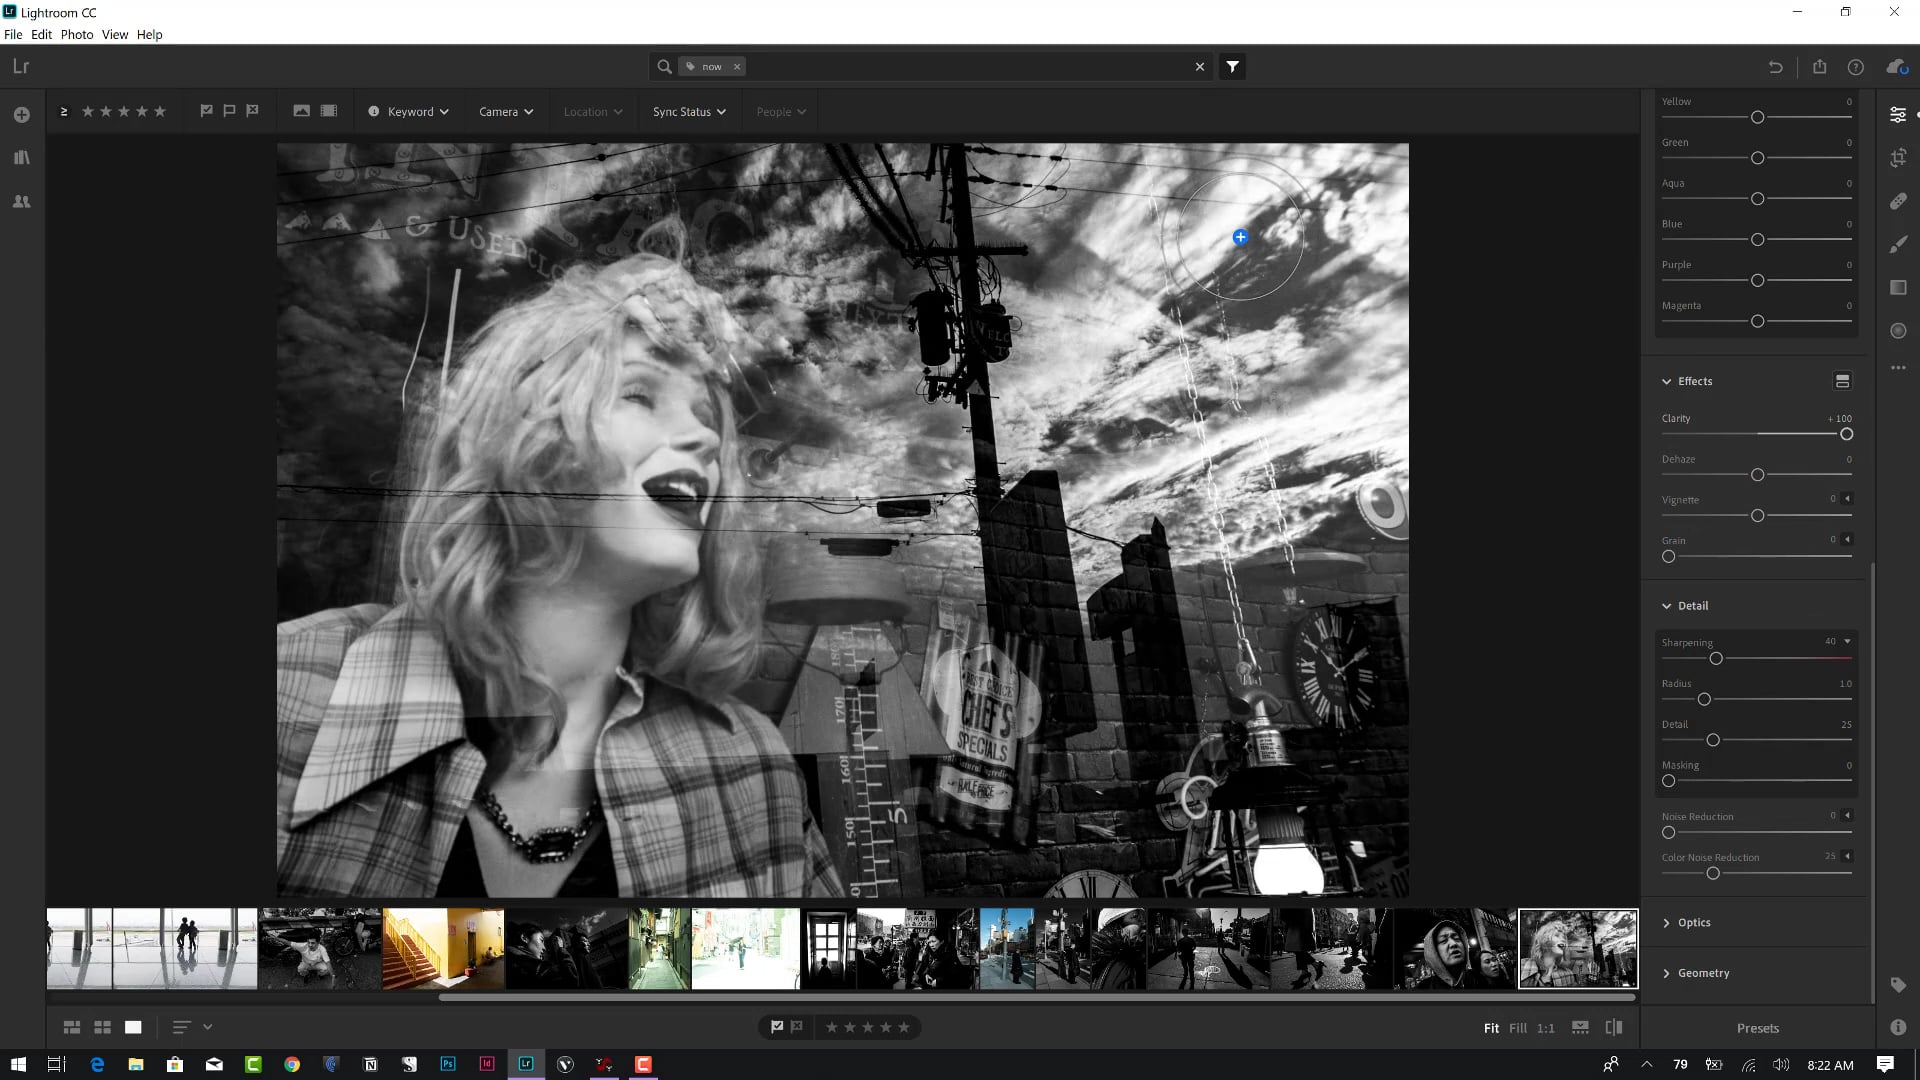Screen dimensions: 1920x1080
Task: Open My Photos library panel icon
Action: pyautogui.click(x=21, y=158)
